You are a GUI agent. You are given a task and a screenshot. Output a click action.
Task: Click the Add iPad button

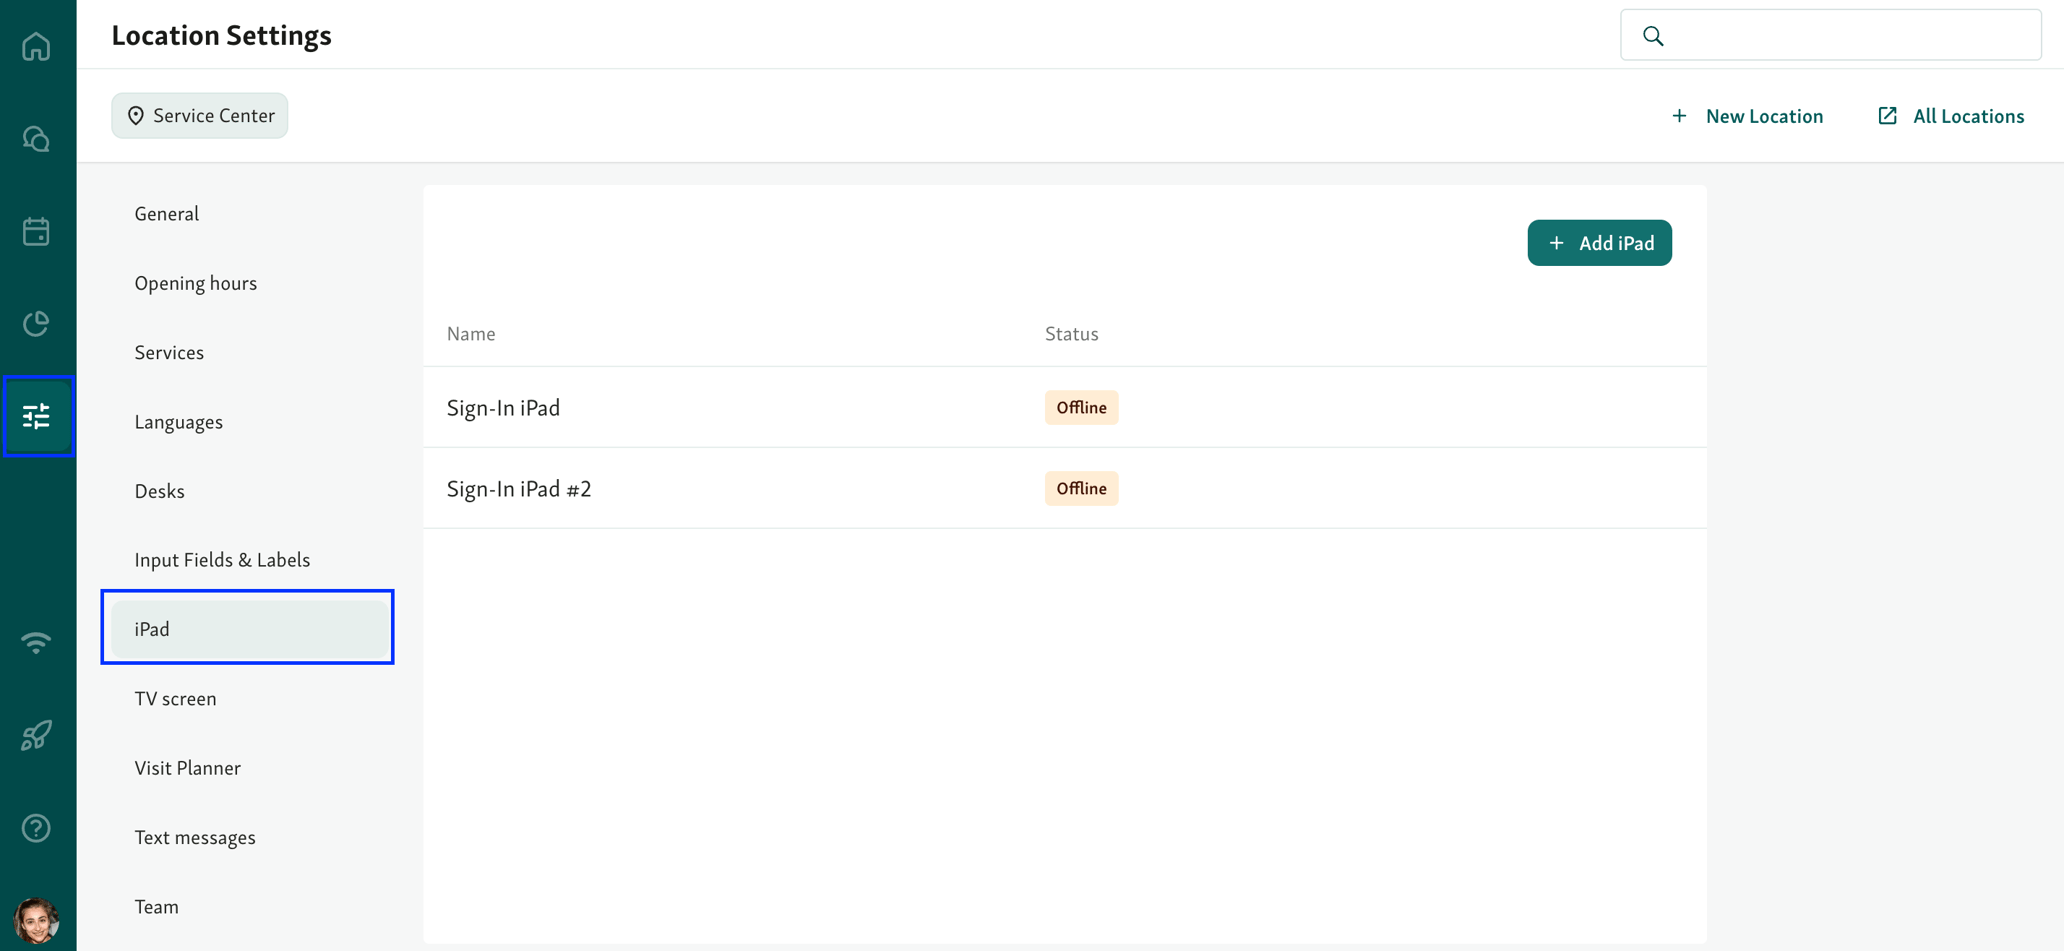[1599, 242]
